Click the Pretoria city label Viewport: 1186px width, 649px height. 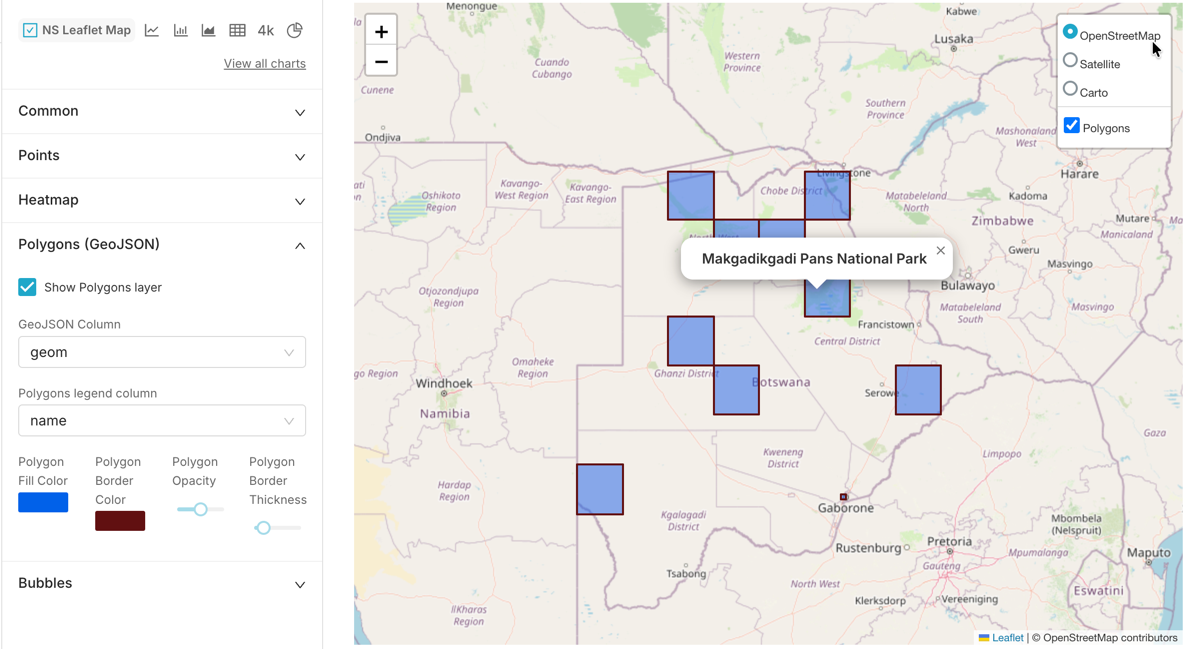pyautogui.click(x=949, y=542)
